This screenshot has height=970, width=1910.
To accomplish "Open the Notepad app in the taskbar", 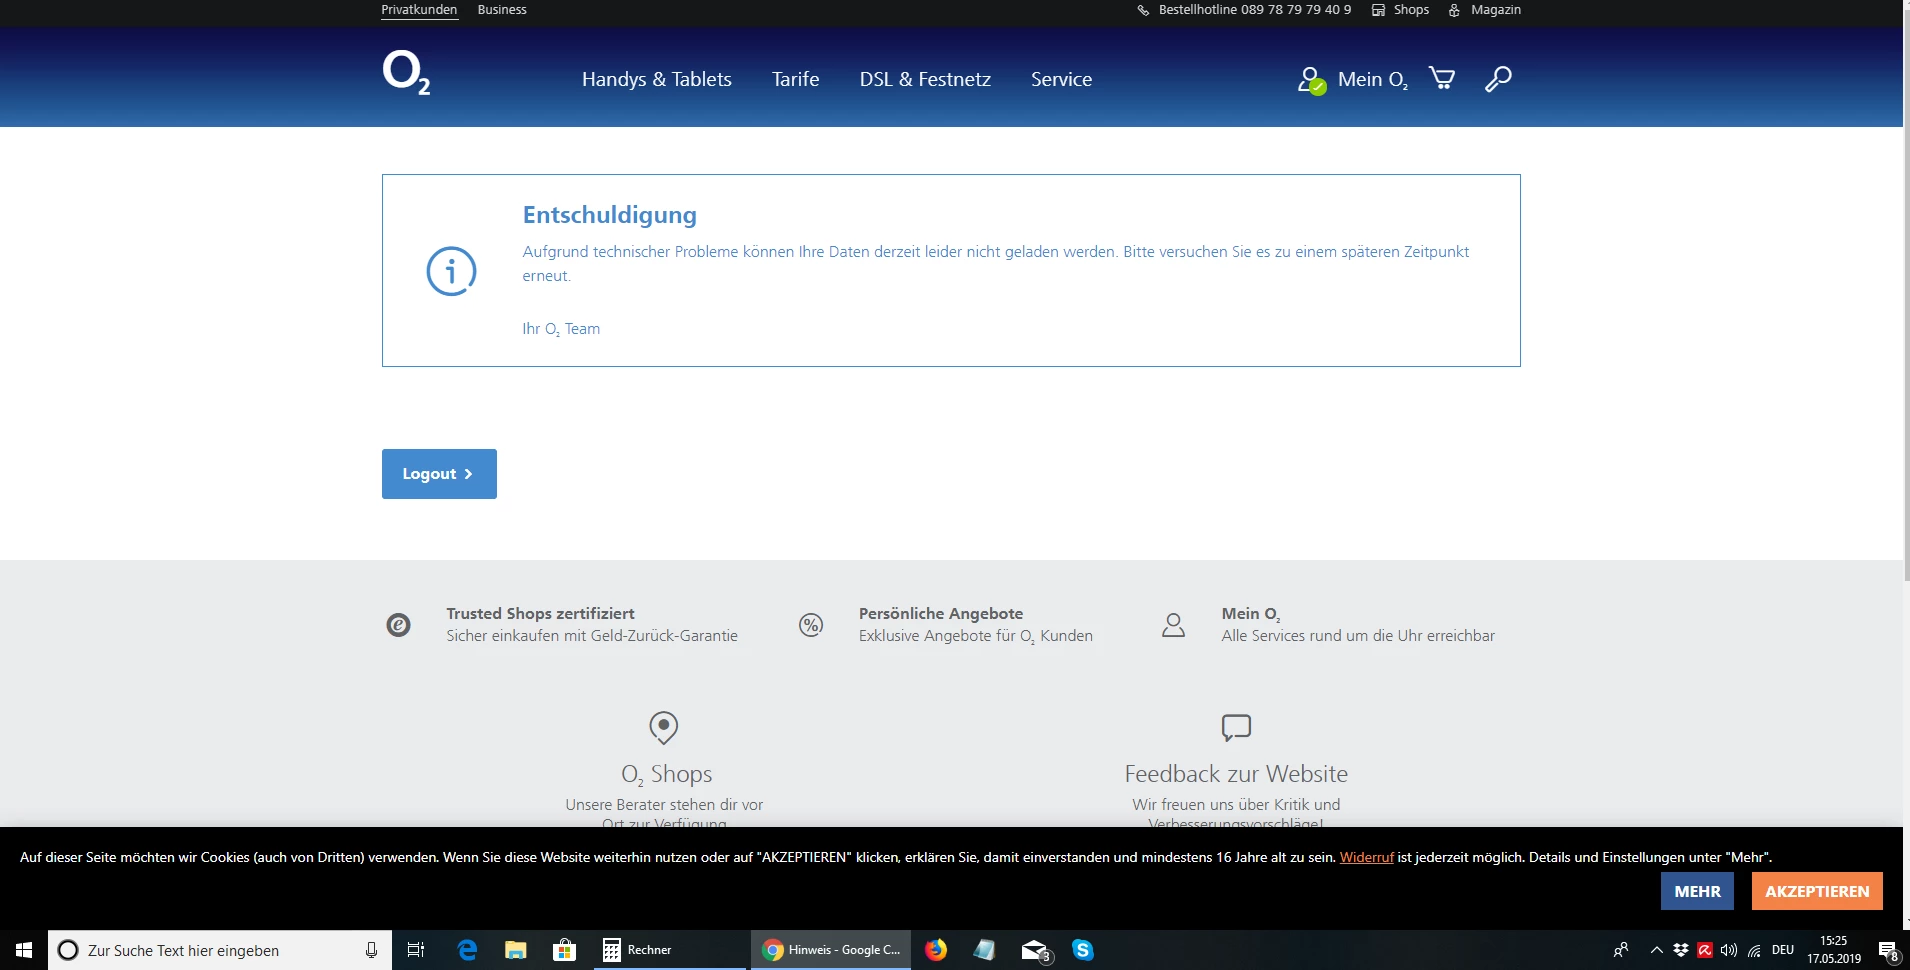I will tap(985, 950).
